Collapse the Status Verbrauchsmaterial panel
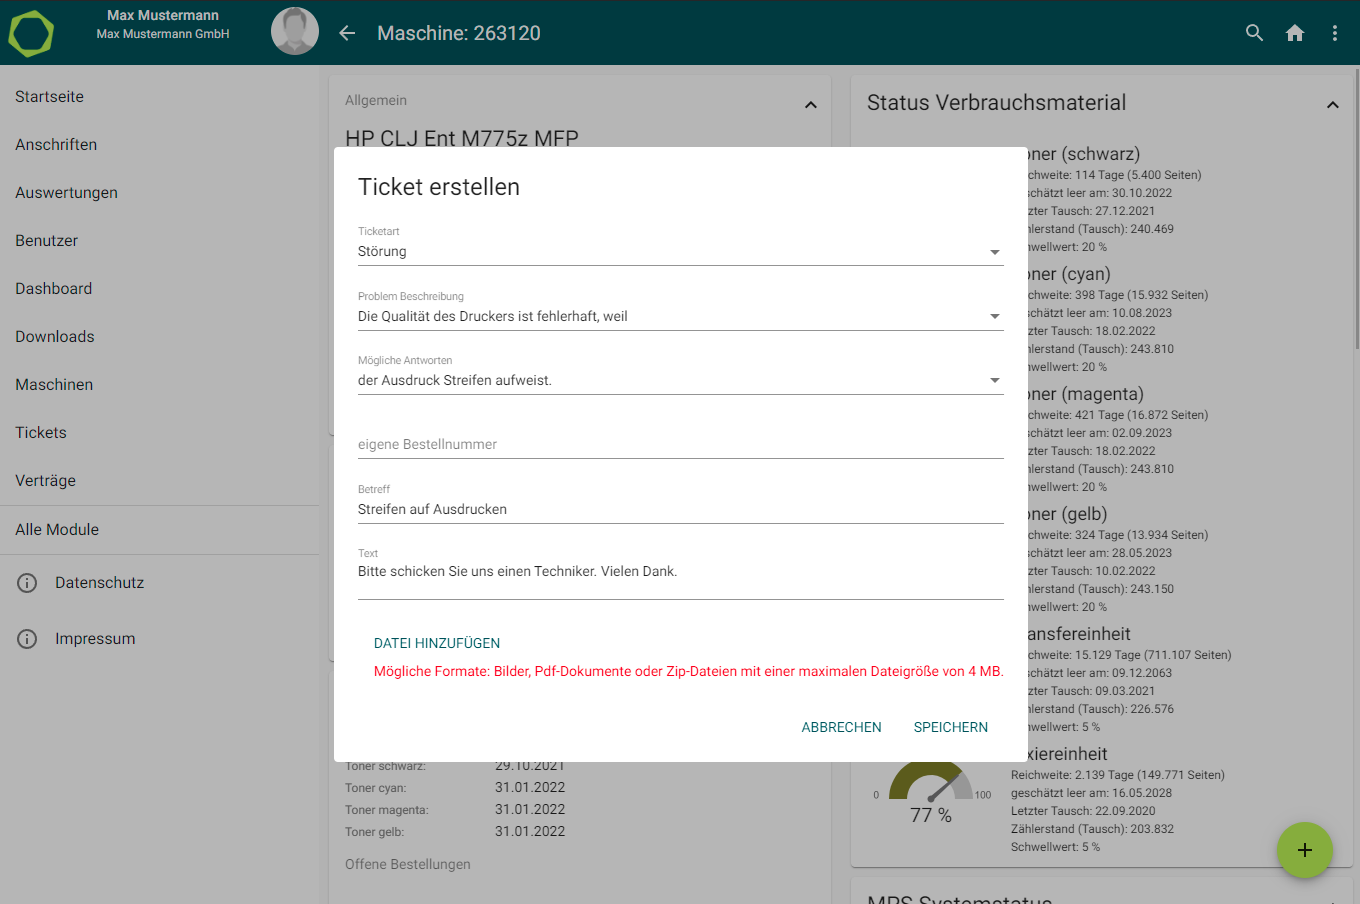The width and height of the screenshot is (1360, 904). pos(1332,104)
